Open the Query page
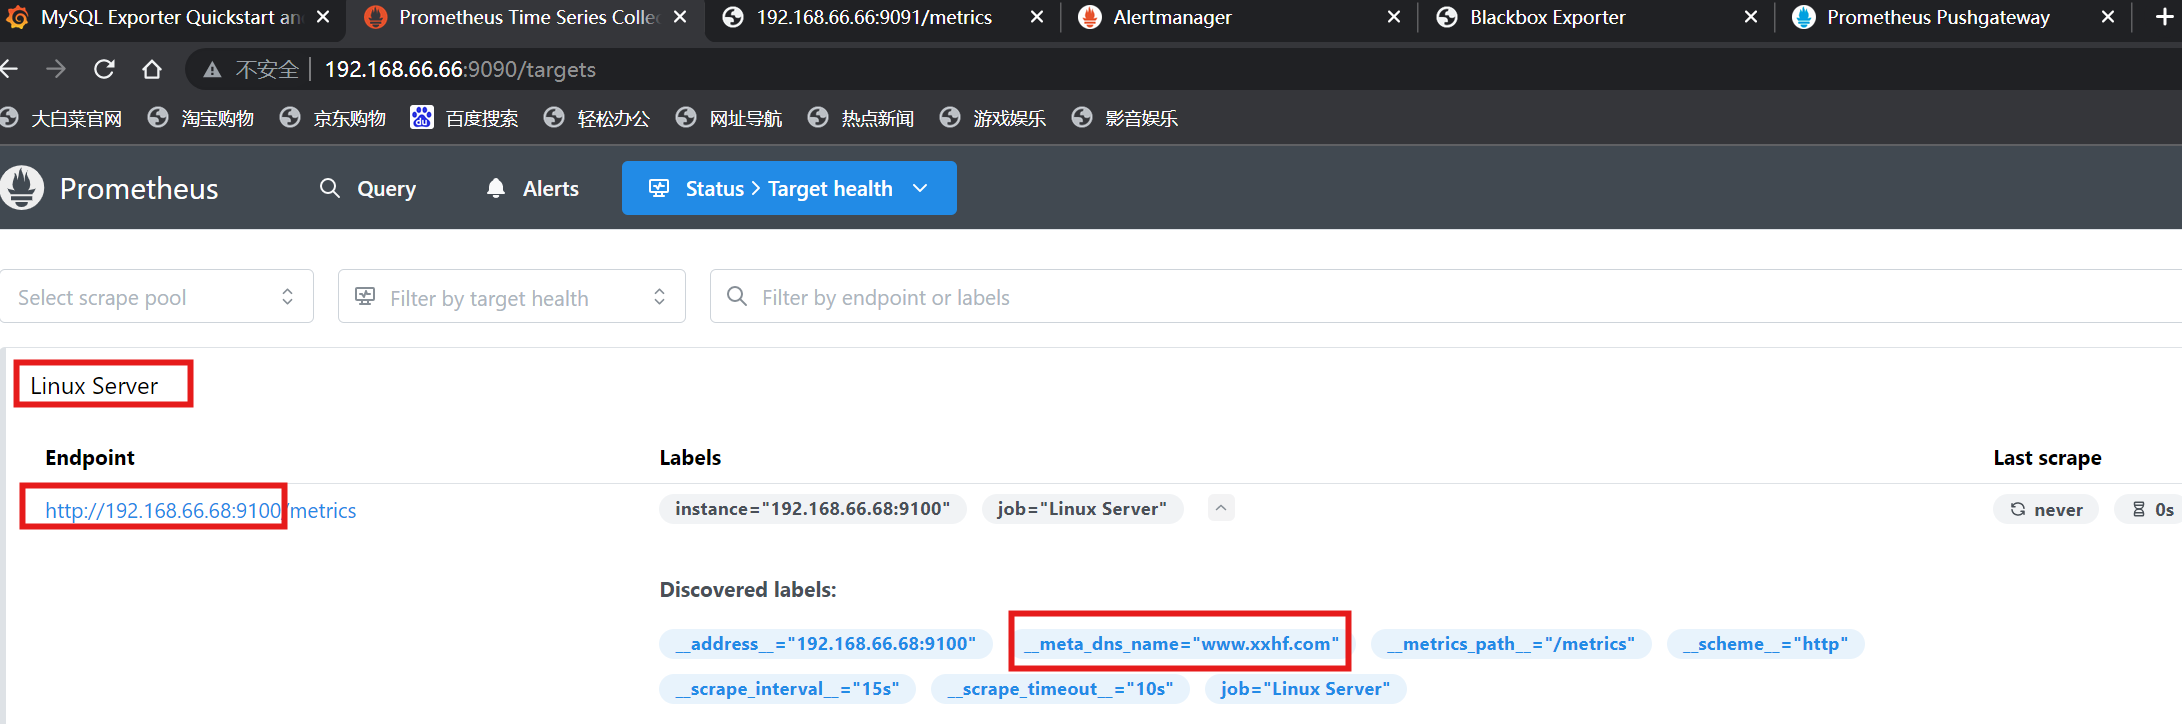 (367, 188)
